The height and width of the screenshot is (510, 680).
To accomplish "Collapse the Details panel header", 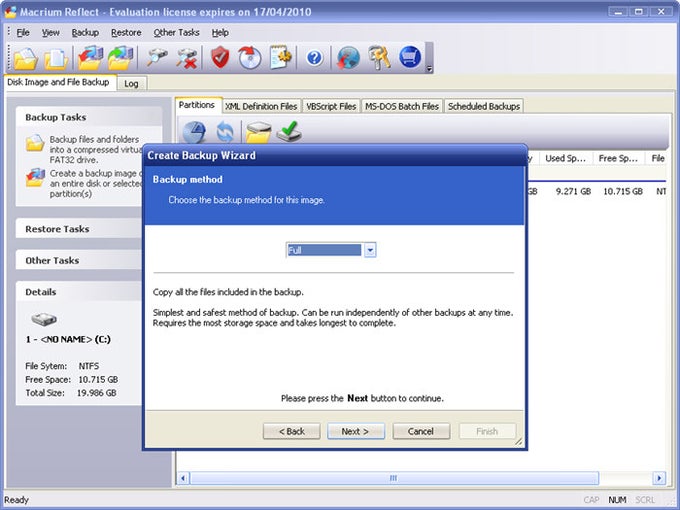I will (x=79, y=292).
